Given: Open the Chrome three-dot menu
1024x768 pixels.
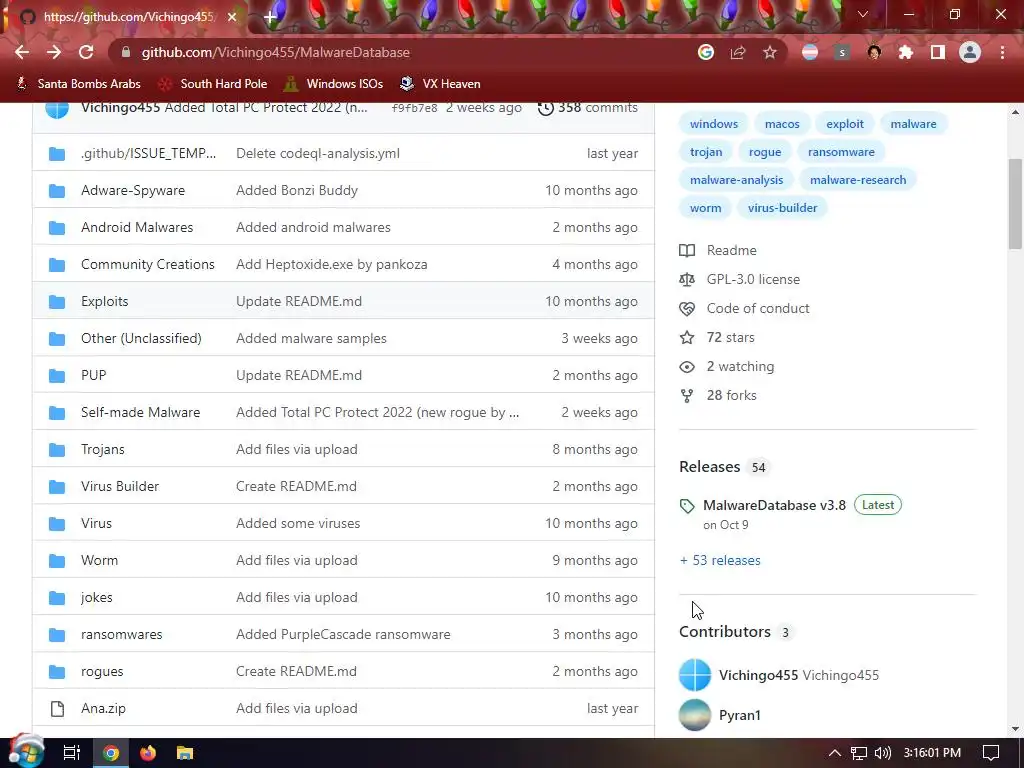Looking at the screenshot, I should click(1002, 52).
